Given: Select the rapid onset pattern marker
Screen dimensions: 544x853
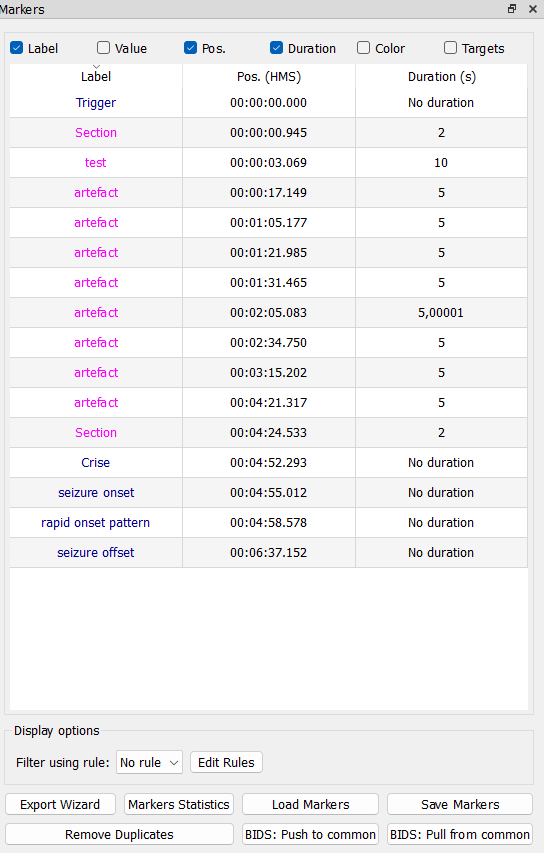Looking at the screenshot, I should pos(269,522).
